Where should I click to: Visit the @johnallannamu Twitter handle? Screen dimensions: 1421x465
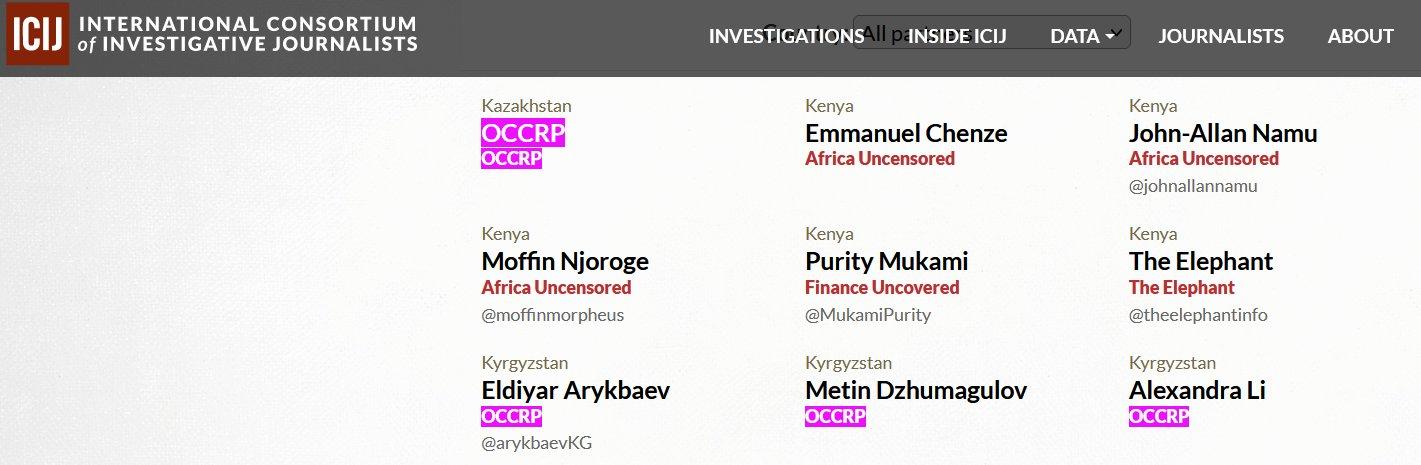1193,186
